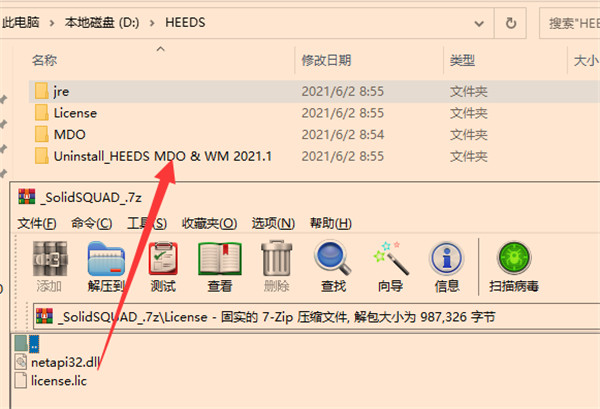Click the Uninstall_HEEDS folder icon
The image size is (600, 409).
42,156
